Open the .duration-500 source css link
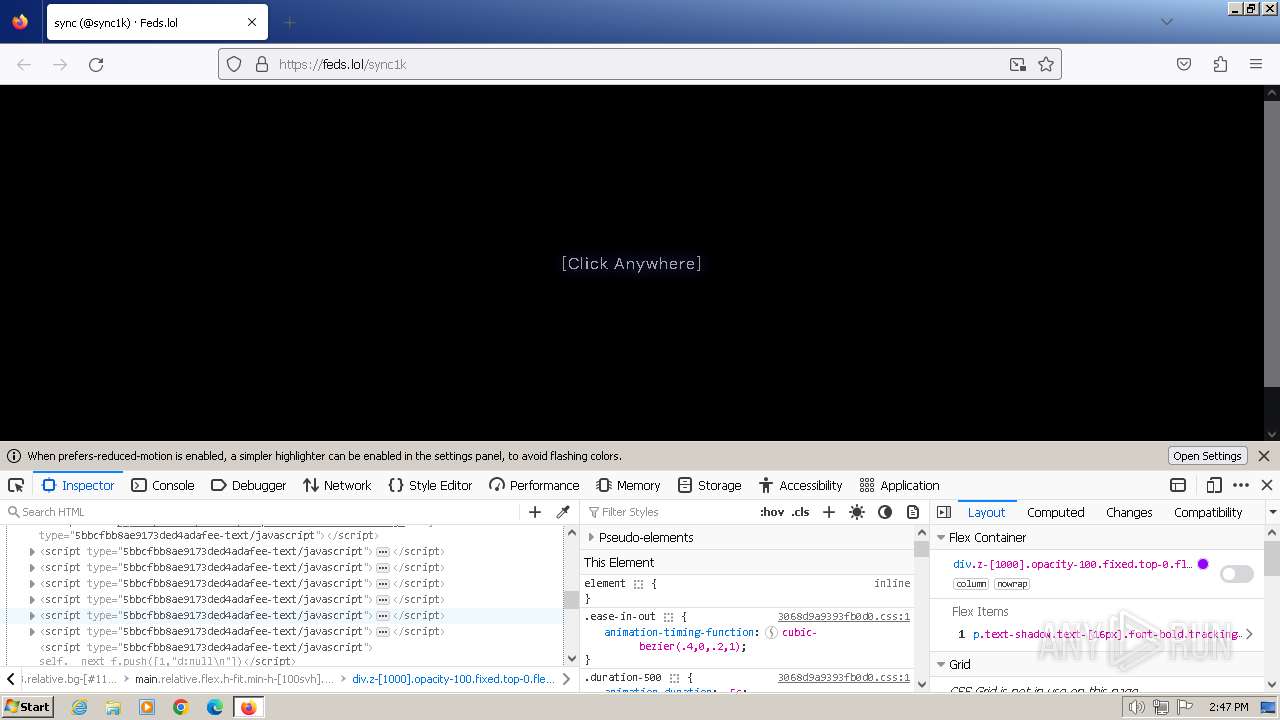The width and height of the screenshot is (1280, 720). coord(844,678)
